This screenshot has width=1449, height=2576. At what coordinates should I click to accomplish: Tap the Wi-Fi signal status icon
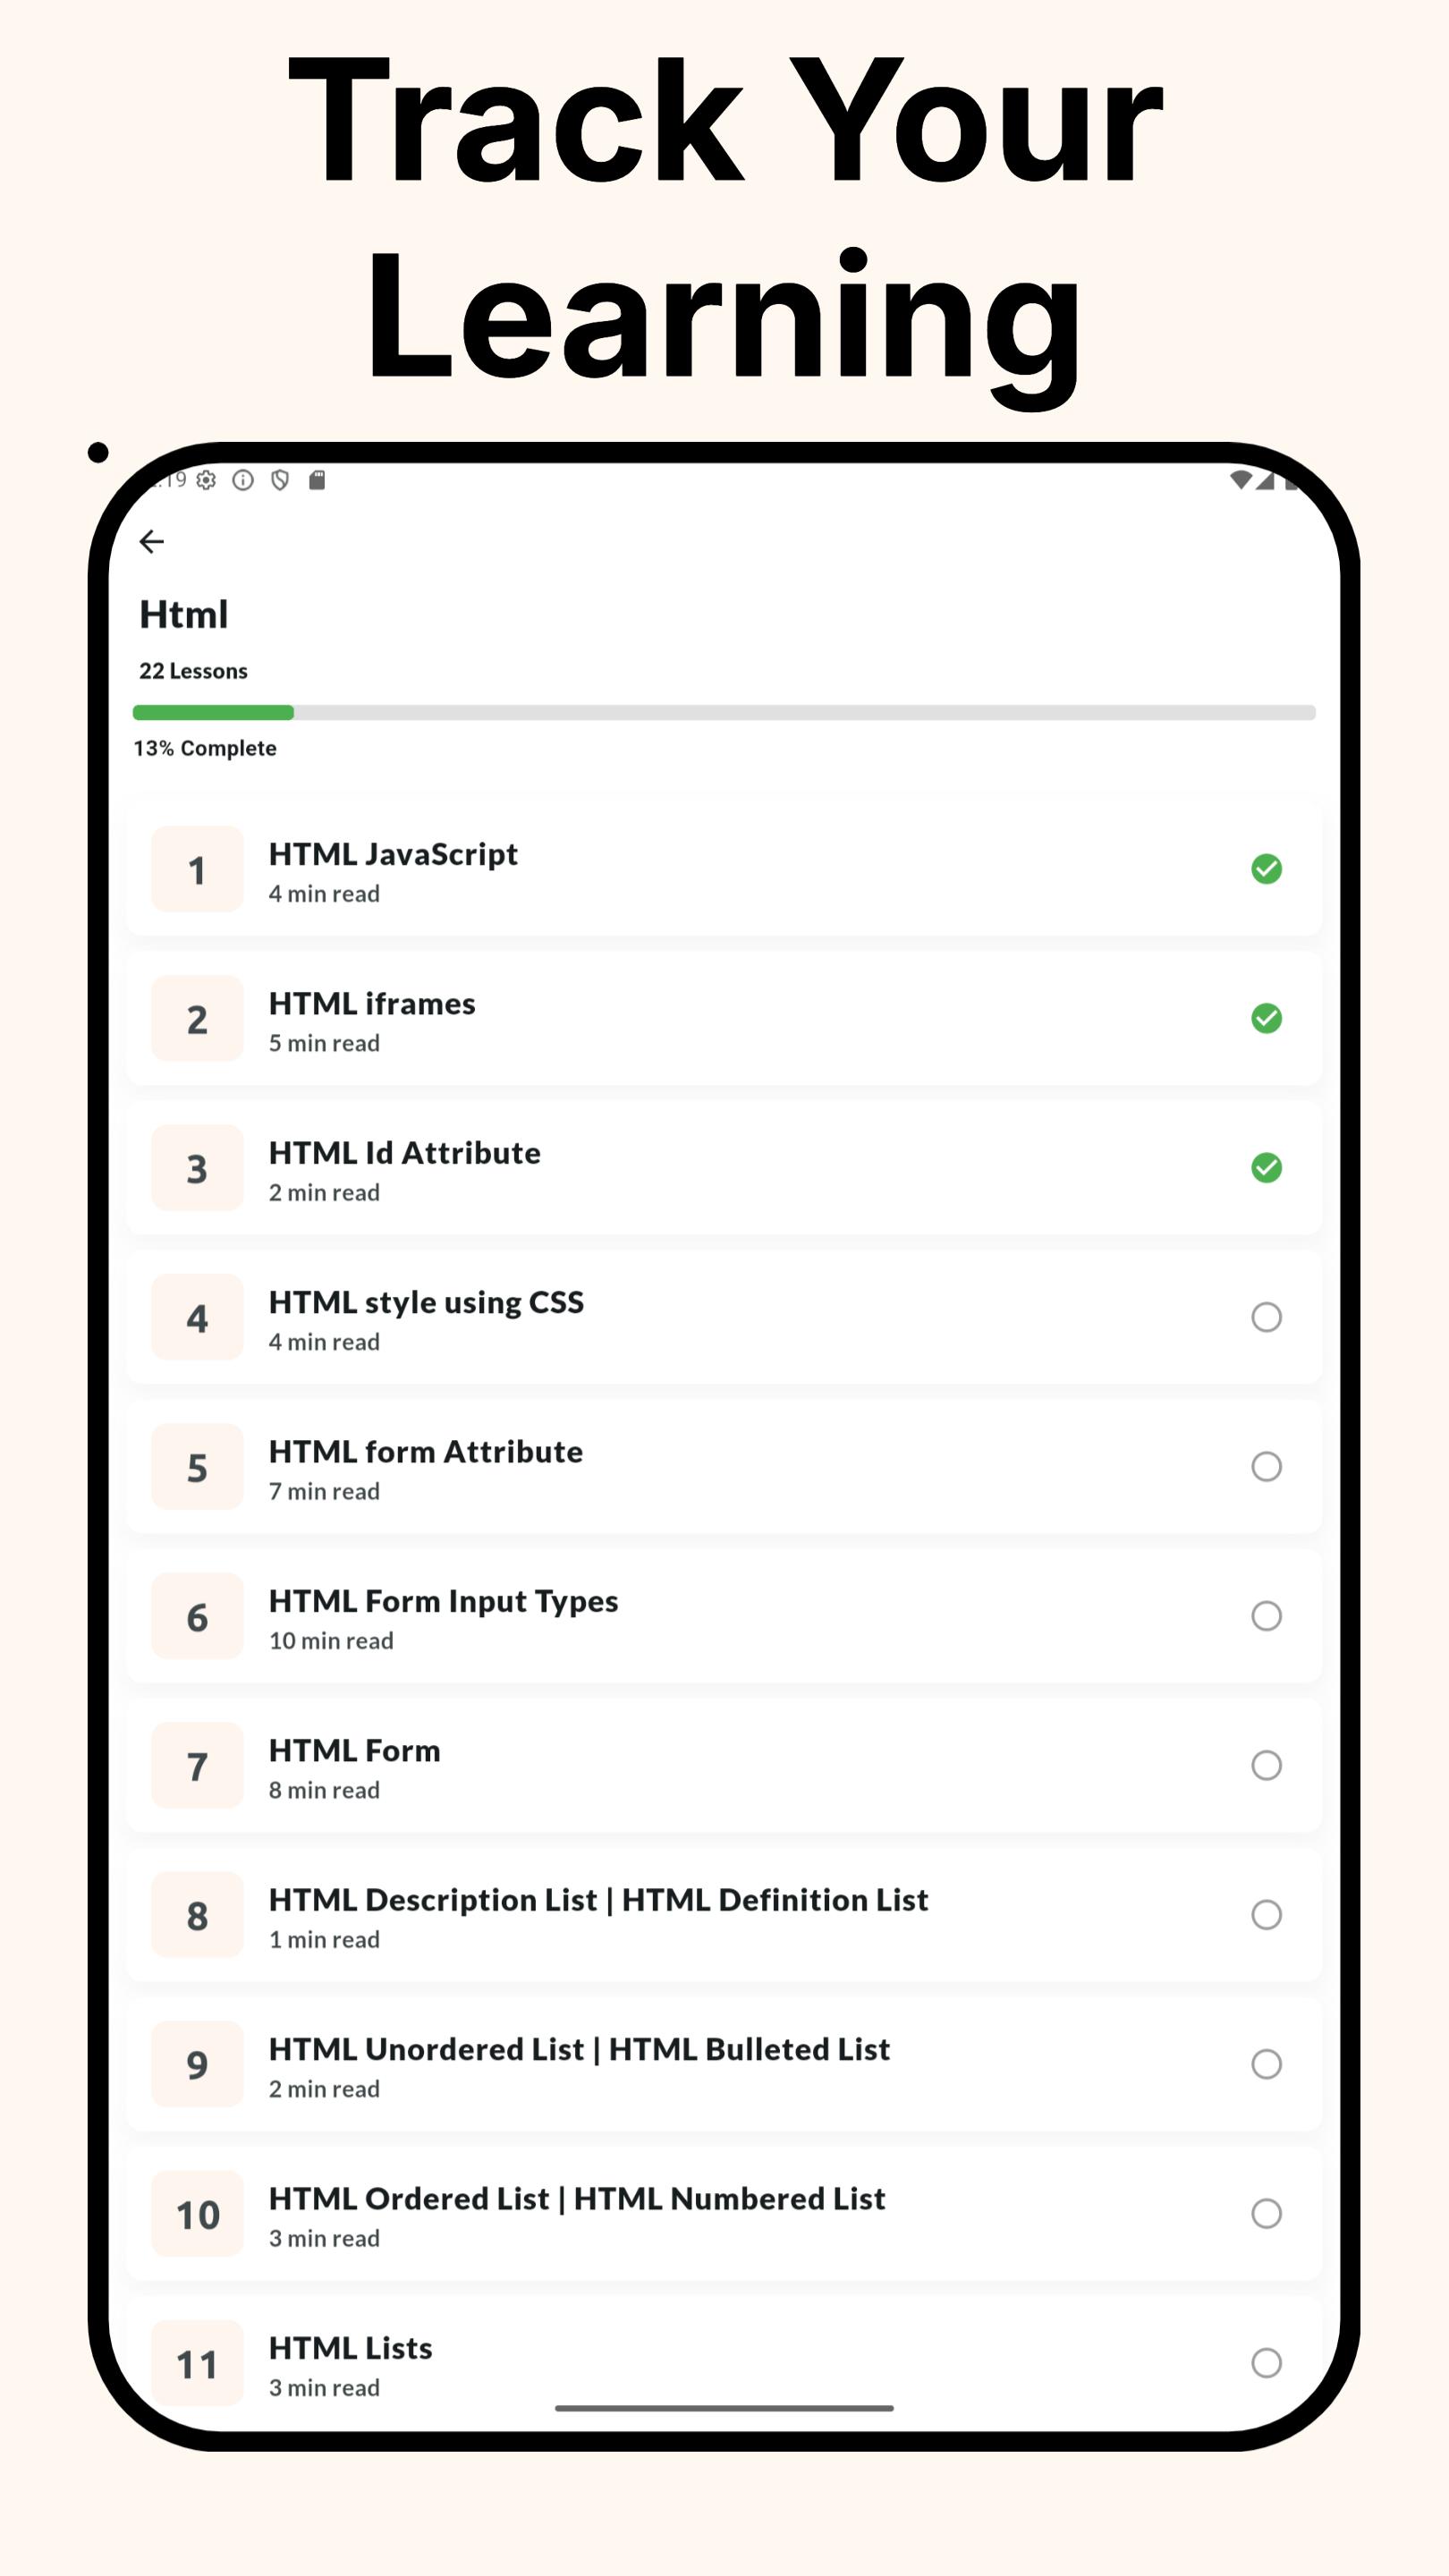click(x=1241, y=481)
